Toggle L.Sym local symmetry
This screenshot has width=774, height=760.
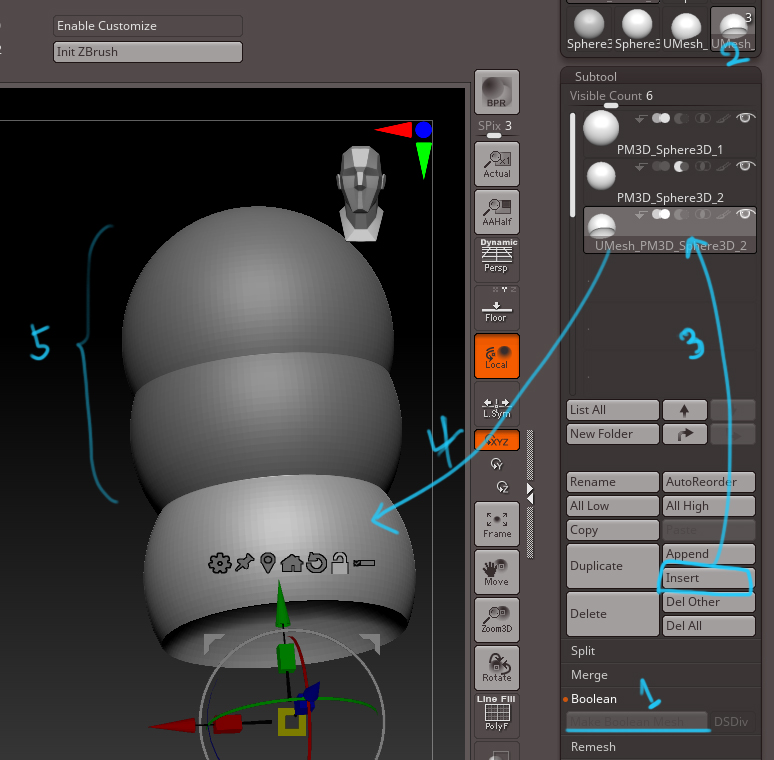point(497,405)
